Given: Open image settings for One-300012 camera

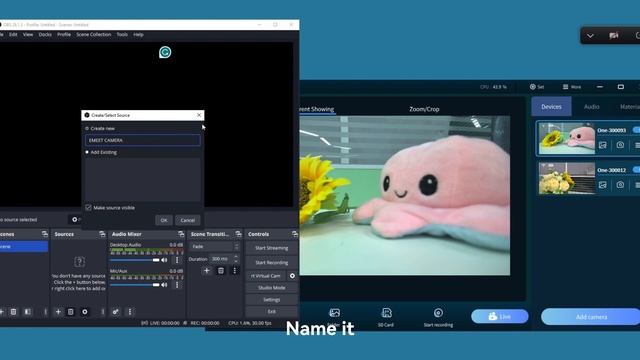Looking at the screenshot, I should [x=602, y=185].
